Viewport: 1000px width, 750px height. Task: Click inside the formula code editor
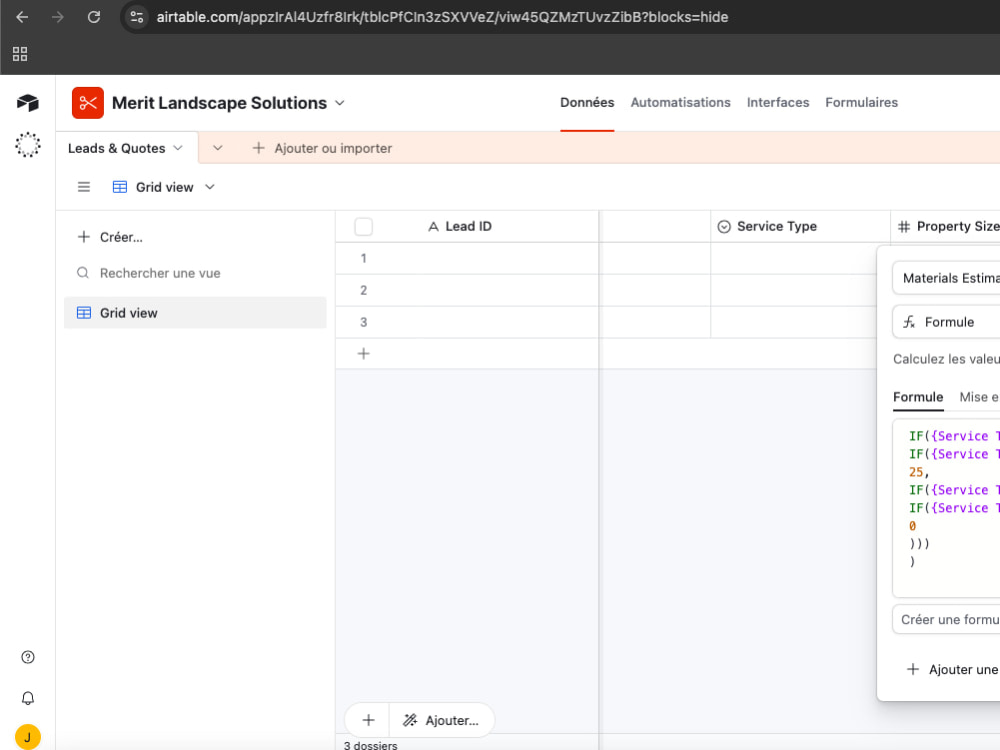(x=947, y=507)
